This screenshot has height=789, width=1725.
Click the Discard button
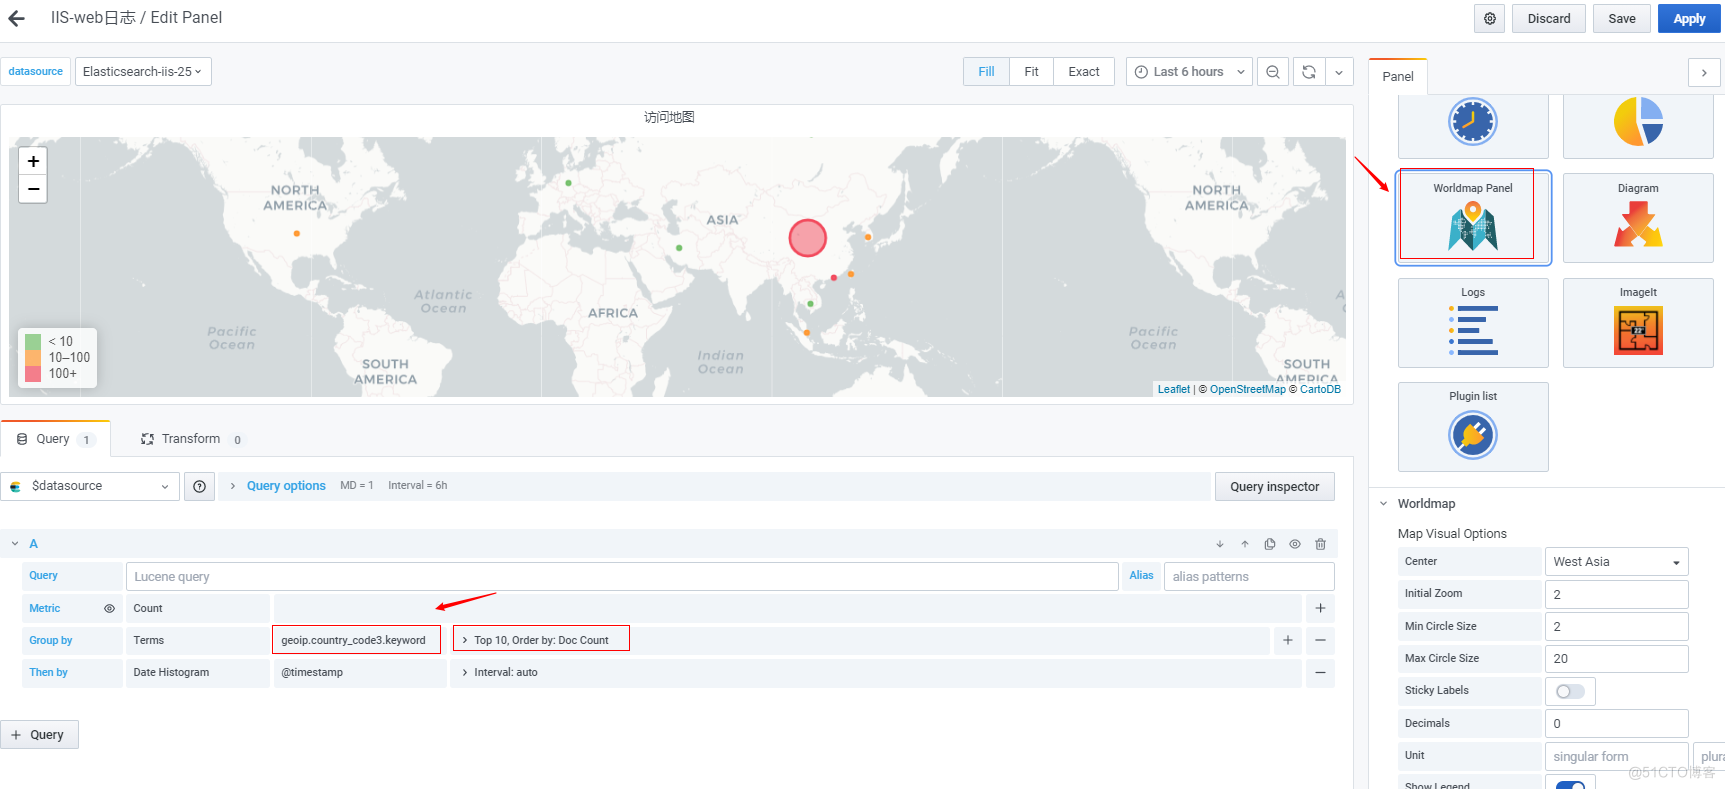tap(1549, 19)
